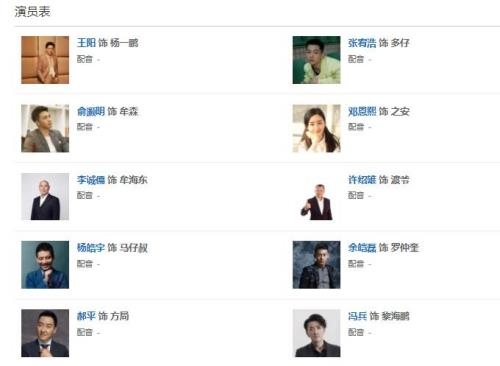500x366 pixels.
Task: Click the photo beside 王阳 饰 杨一鹏
Action: pos(45,60)
